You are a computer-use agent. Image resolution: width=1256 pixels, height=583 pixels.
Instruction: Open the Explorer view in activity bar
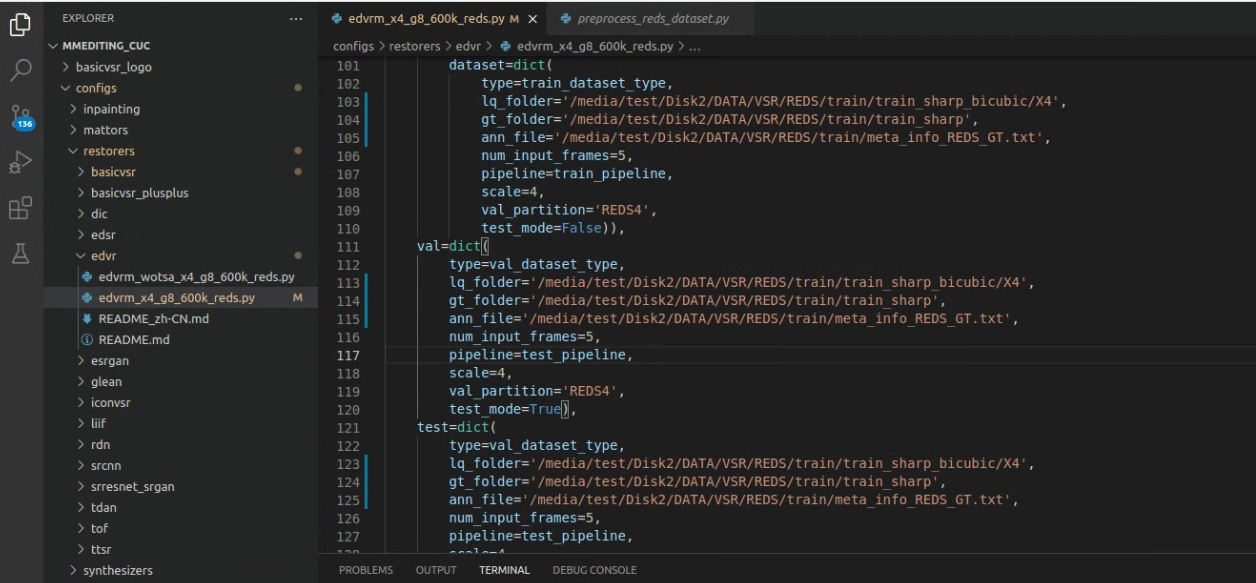21,25
